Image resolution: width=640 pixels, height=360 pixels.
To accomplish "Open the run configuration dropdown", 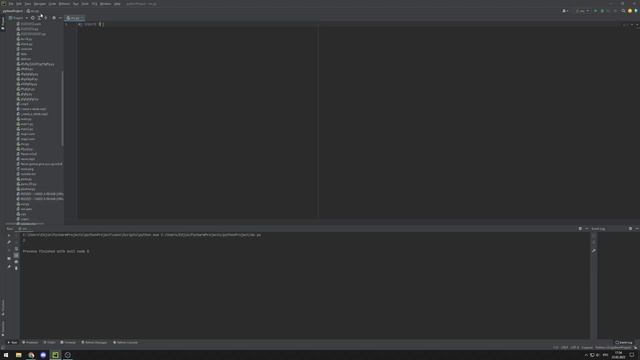I will pyautogui.click(x=582, y=11).
